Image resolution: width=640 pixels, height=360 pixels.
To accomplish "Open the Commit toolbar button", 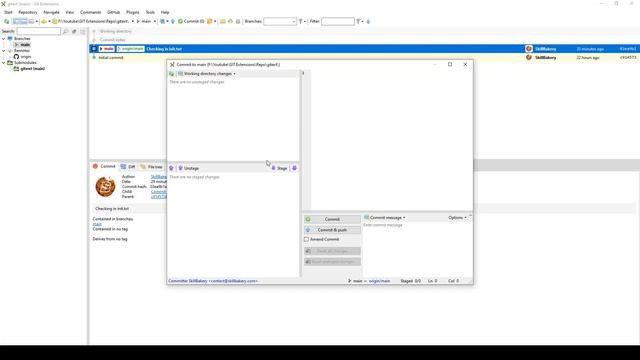I will (x=191, y=21).
